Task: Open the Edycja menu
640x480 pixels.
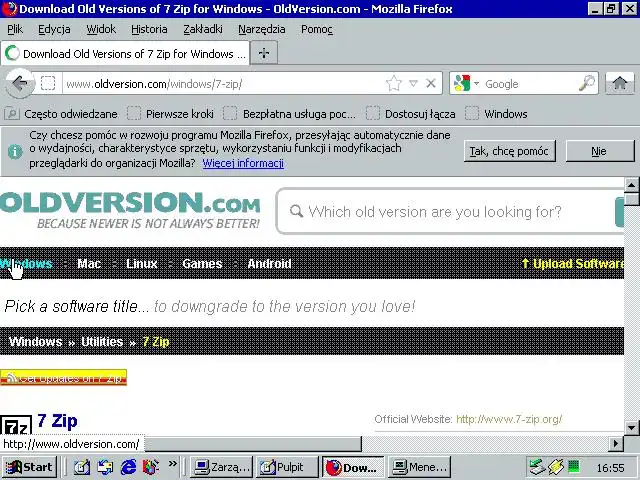Action: 54,29
